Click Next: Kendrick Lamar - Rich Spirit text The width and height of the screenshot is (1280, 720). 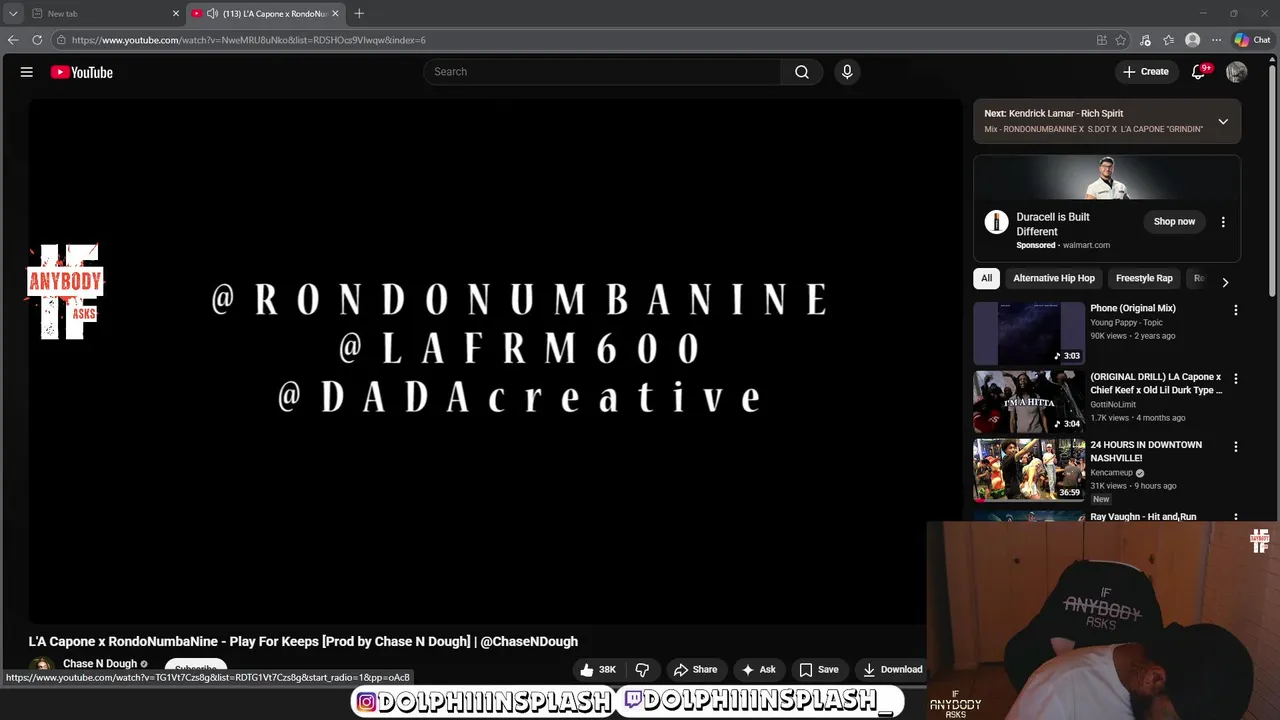[1053, 114]
